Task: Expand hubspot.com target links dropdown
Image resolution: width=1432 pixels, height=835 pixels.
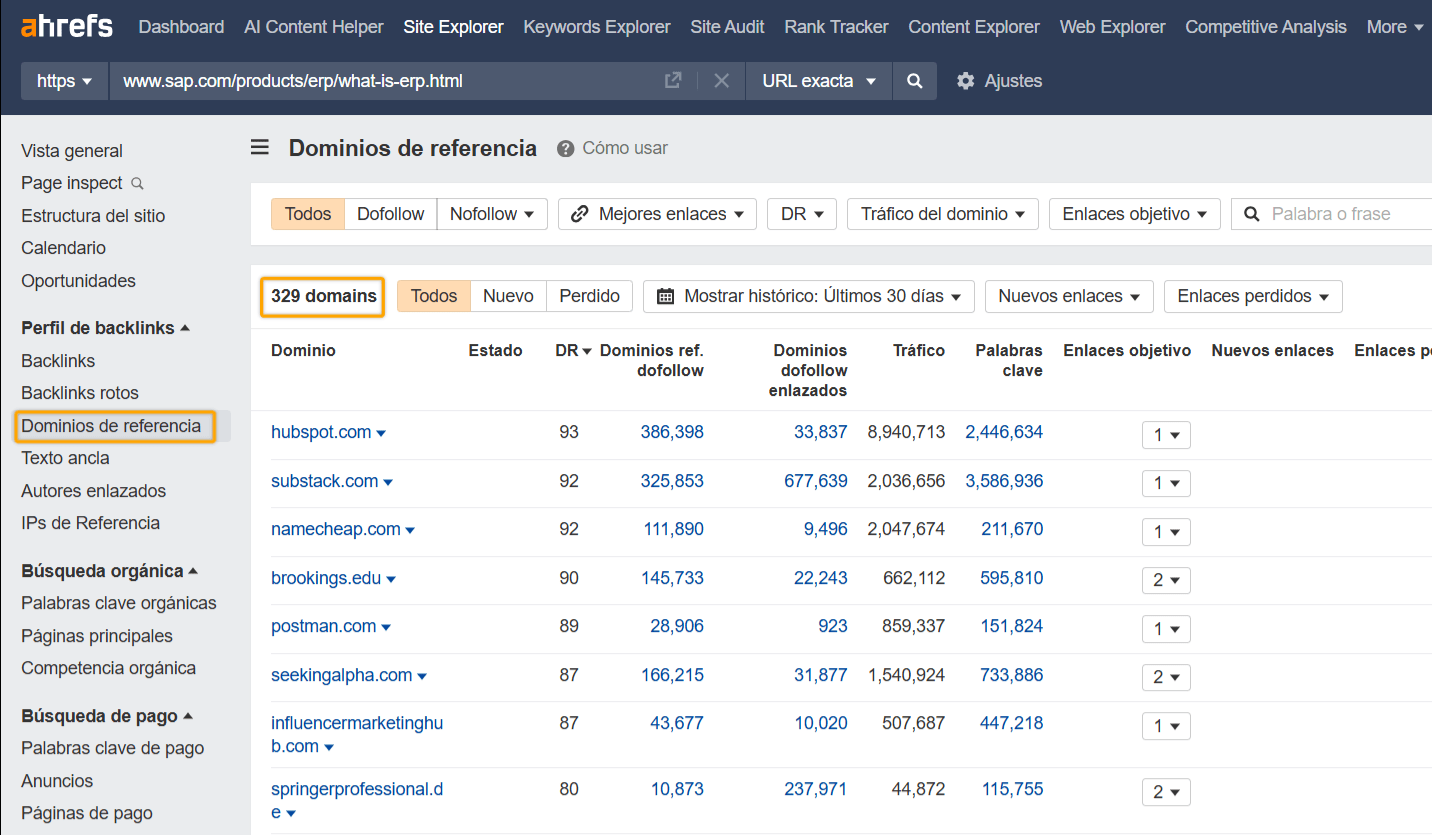Action: 1166,435
